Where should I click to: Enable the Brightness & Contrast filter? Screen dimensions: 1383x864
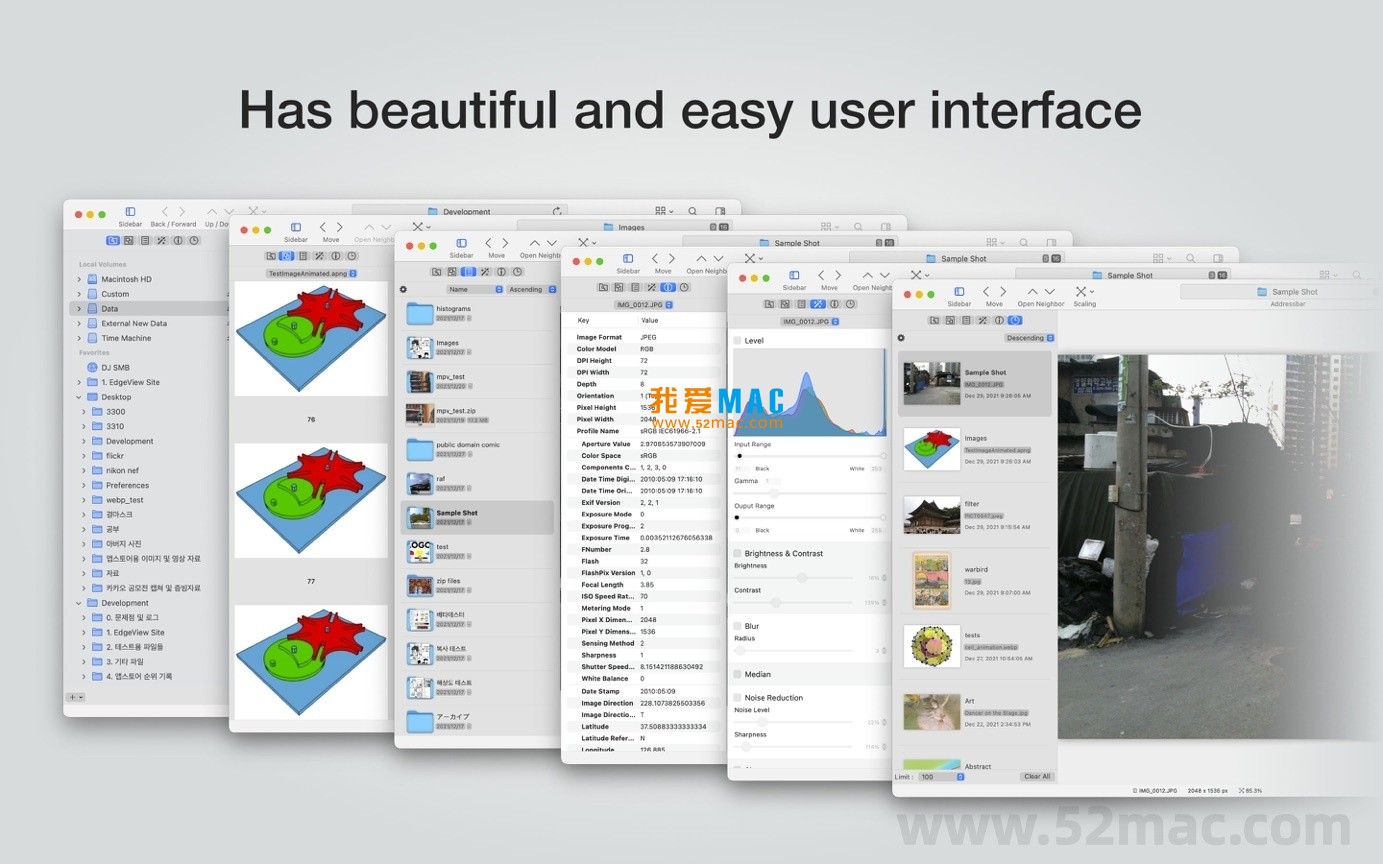[737, 553]
